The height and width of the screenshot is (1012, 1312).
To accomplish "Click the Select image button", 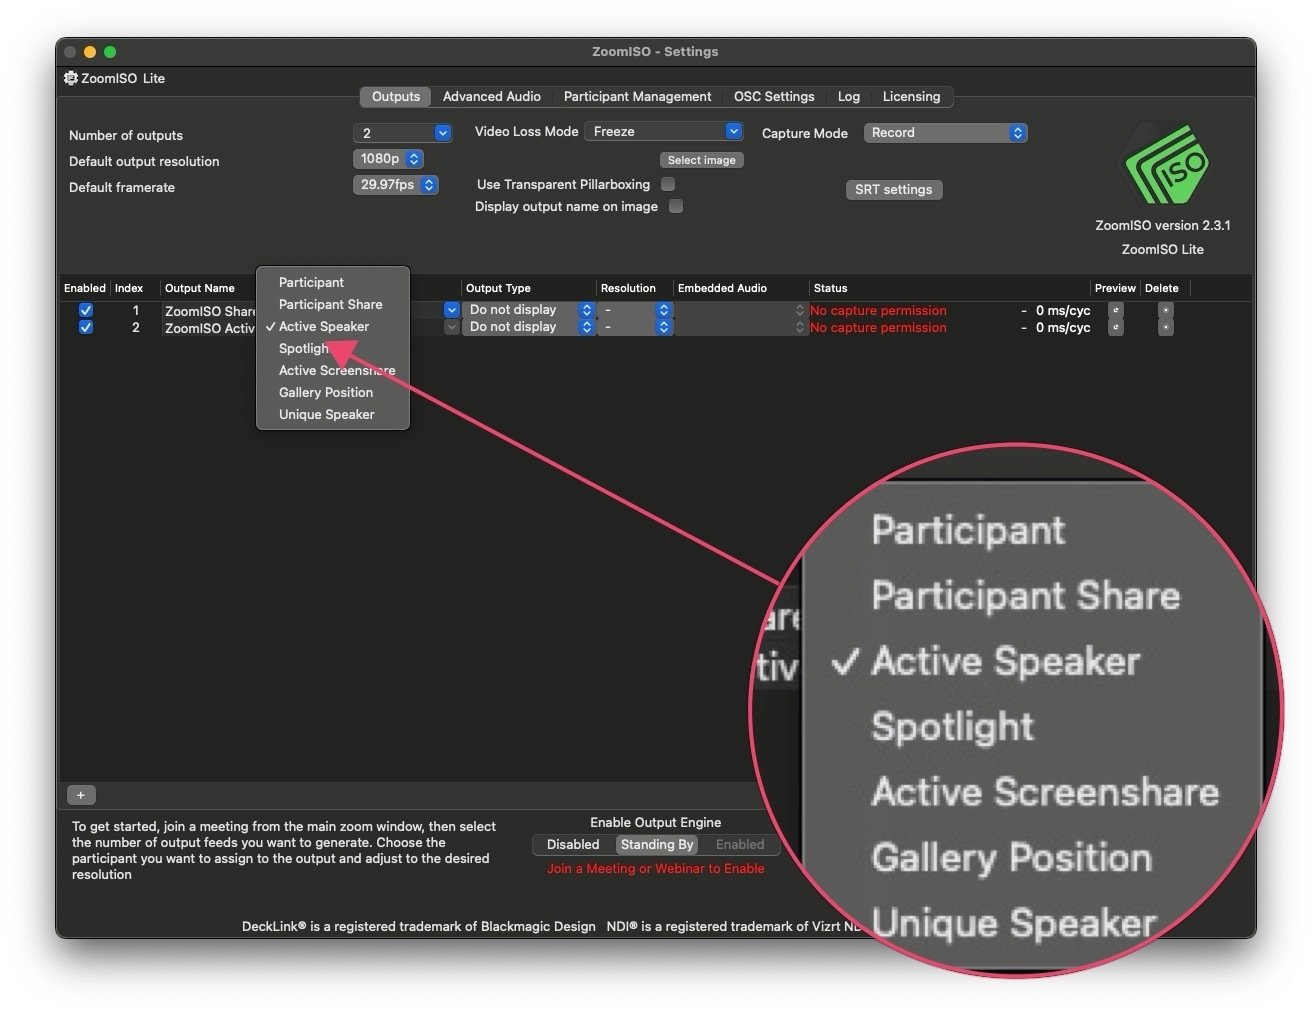I will (x=701, y=159).
